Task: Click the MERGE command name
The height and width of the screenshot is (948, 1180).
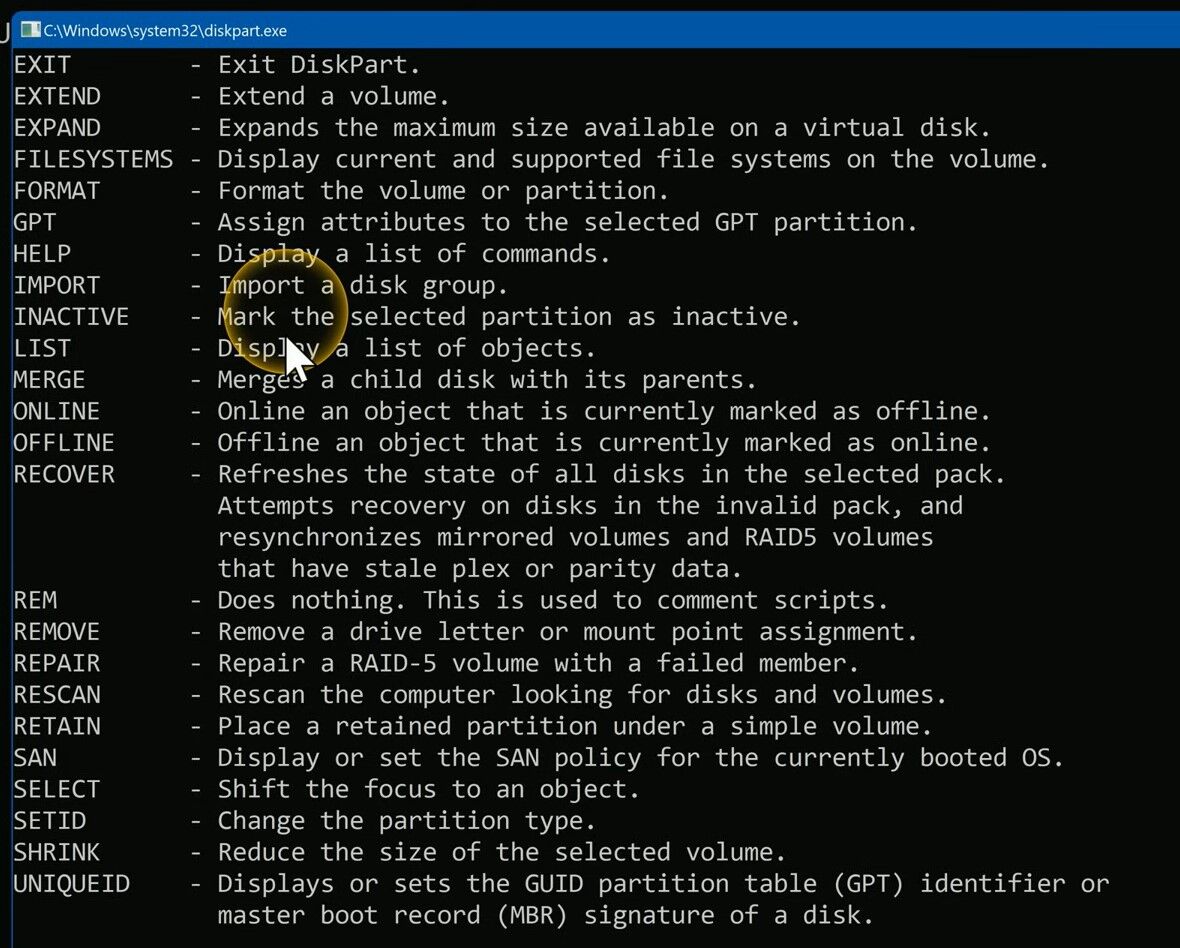Action: coord(49,380)
